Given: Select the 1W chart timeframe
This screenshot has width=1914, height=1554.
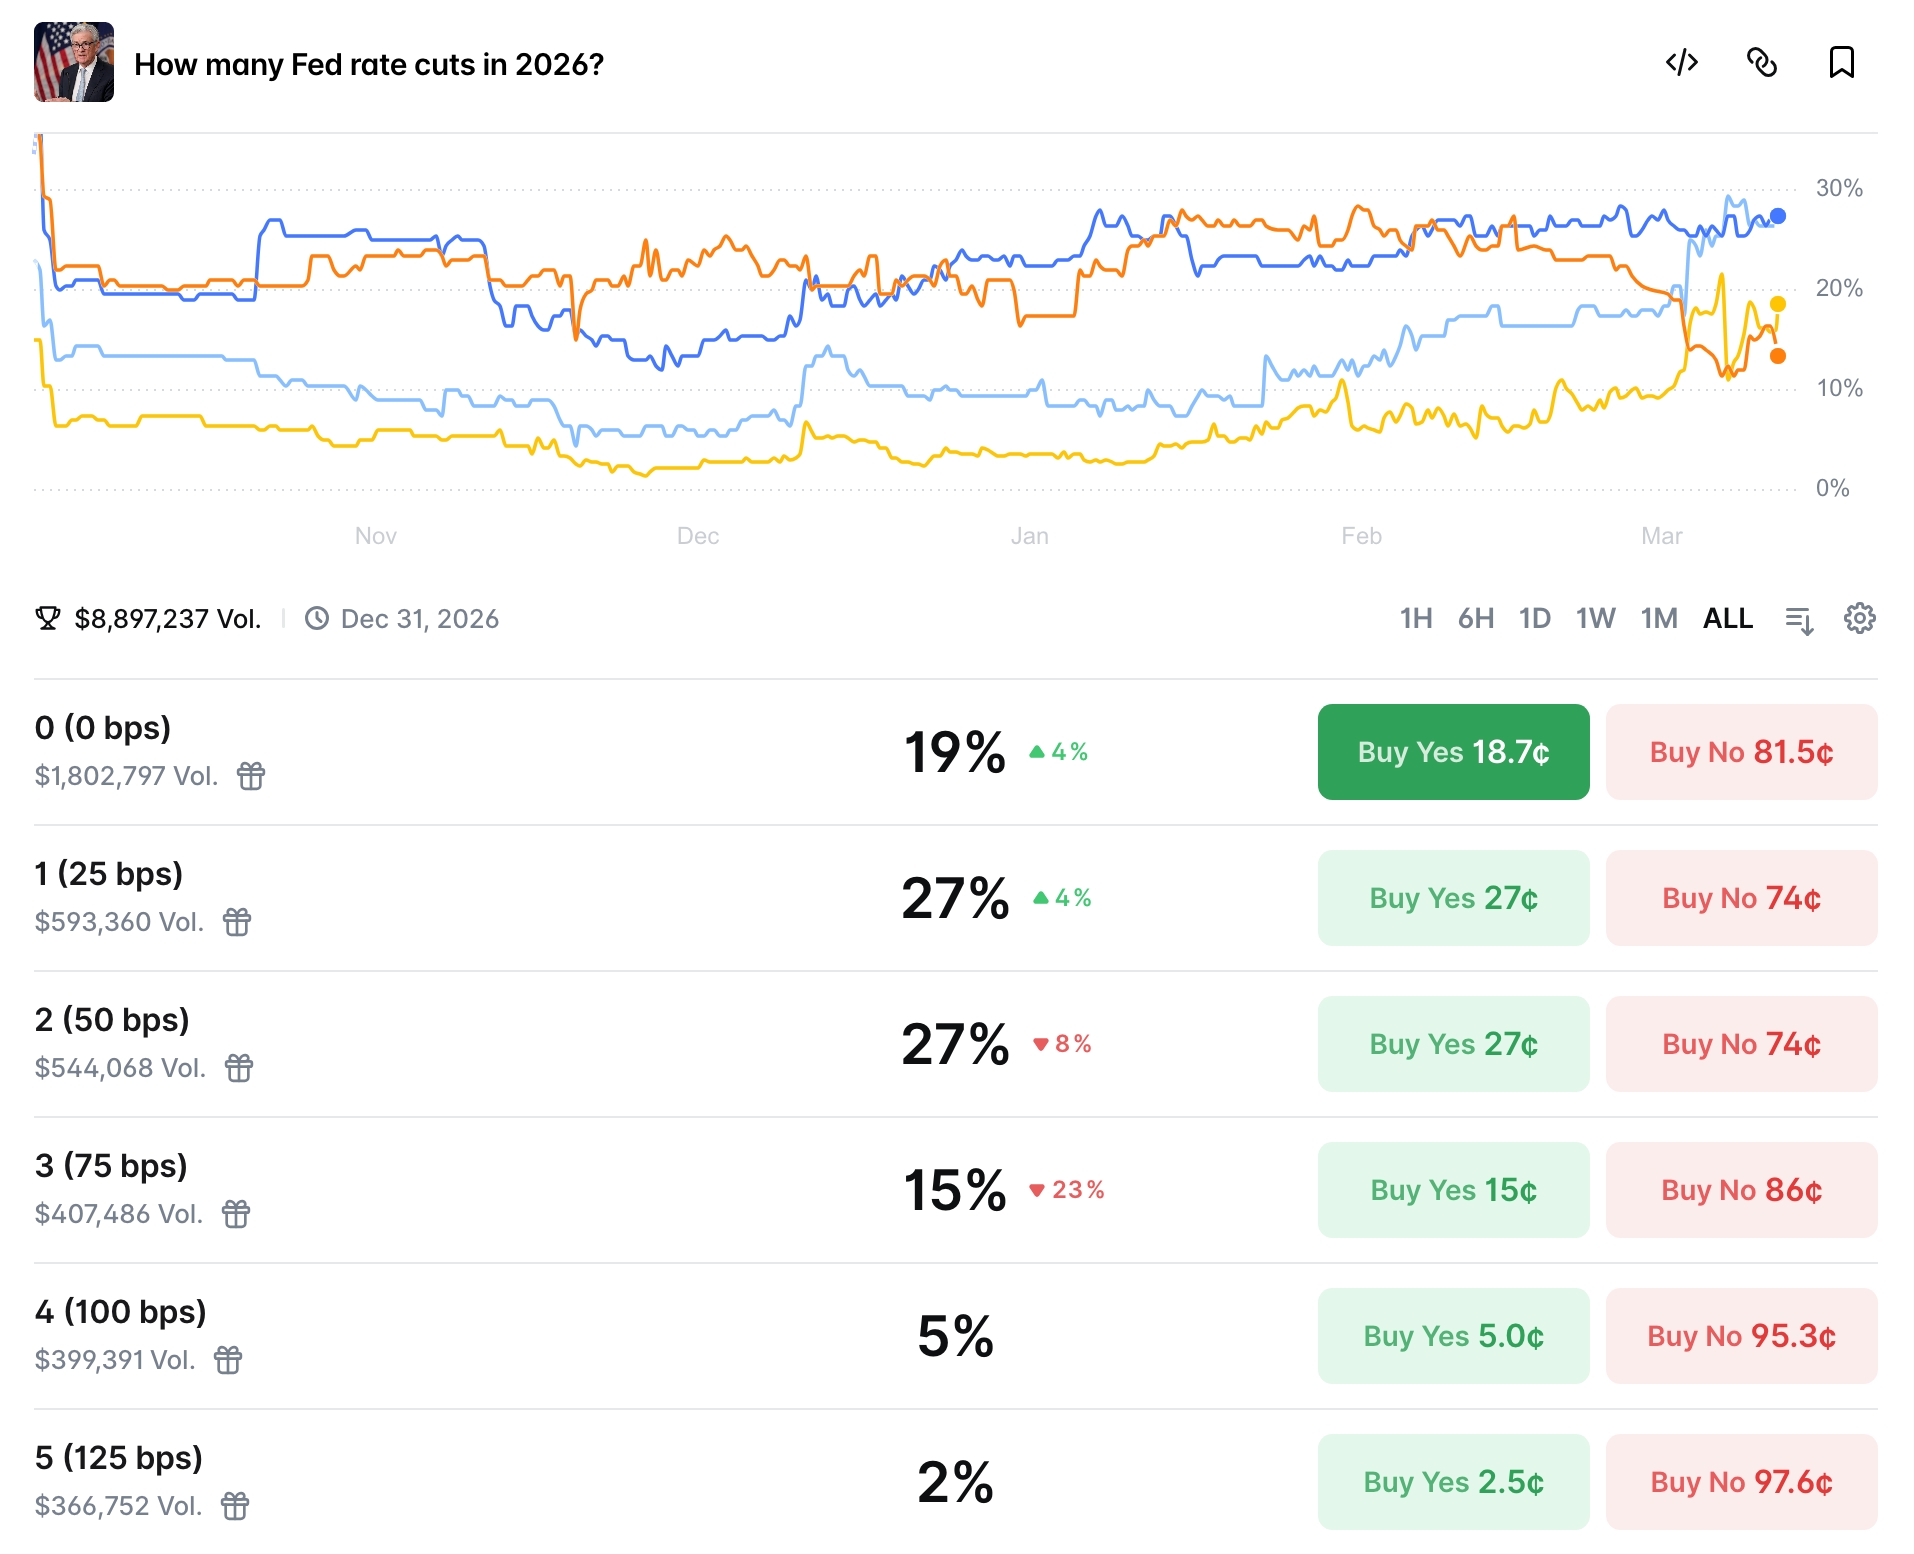Looking at the screenshot, I should coord(1595,619).
